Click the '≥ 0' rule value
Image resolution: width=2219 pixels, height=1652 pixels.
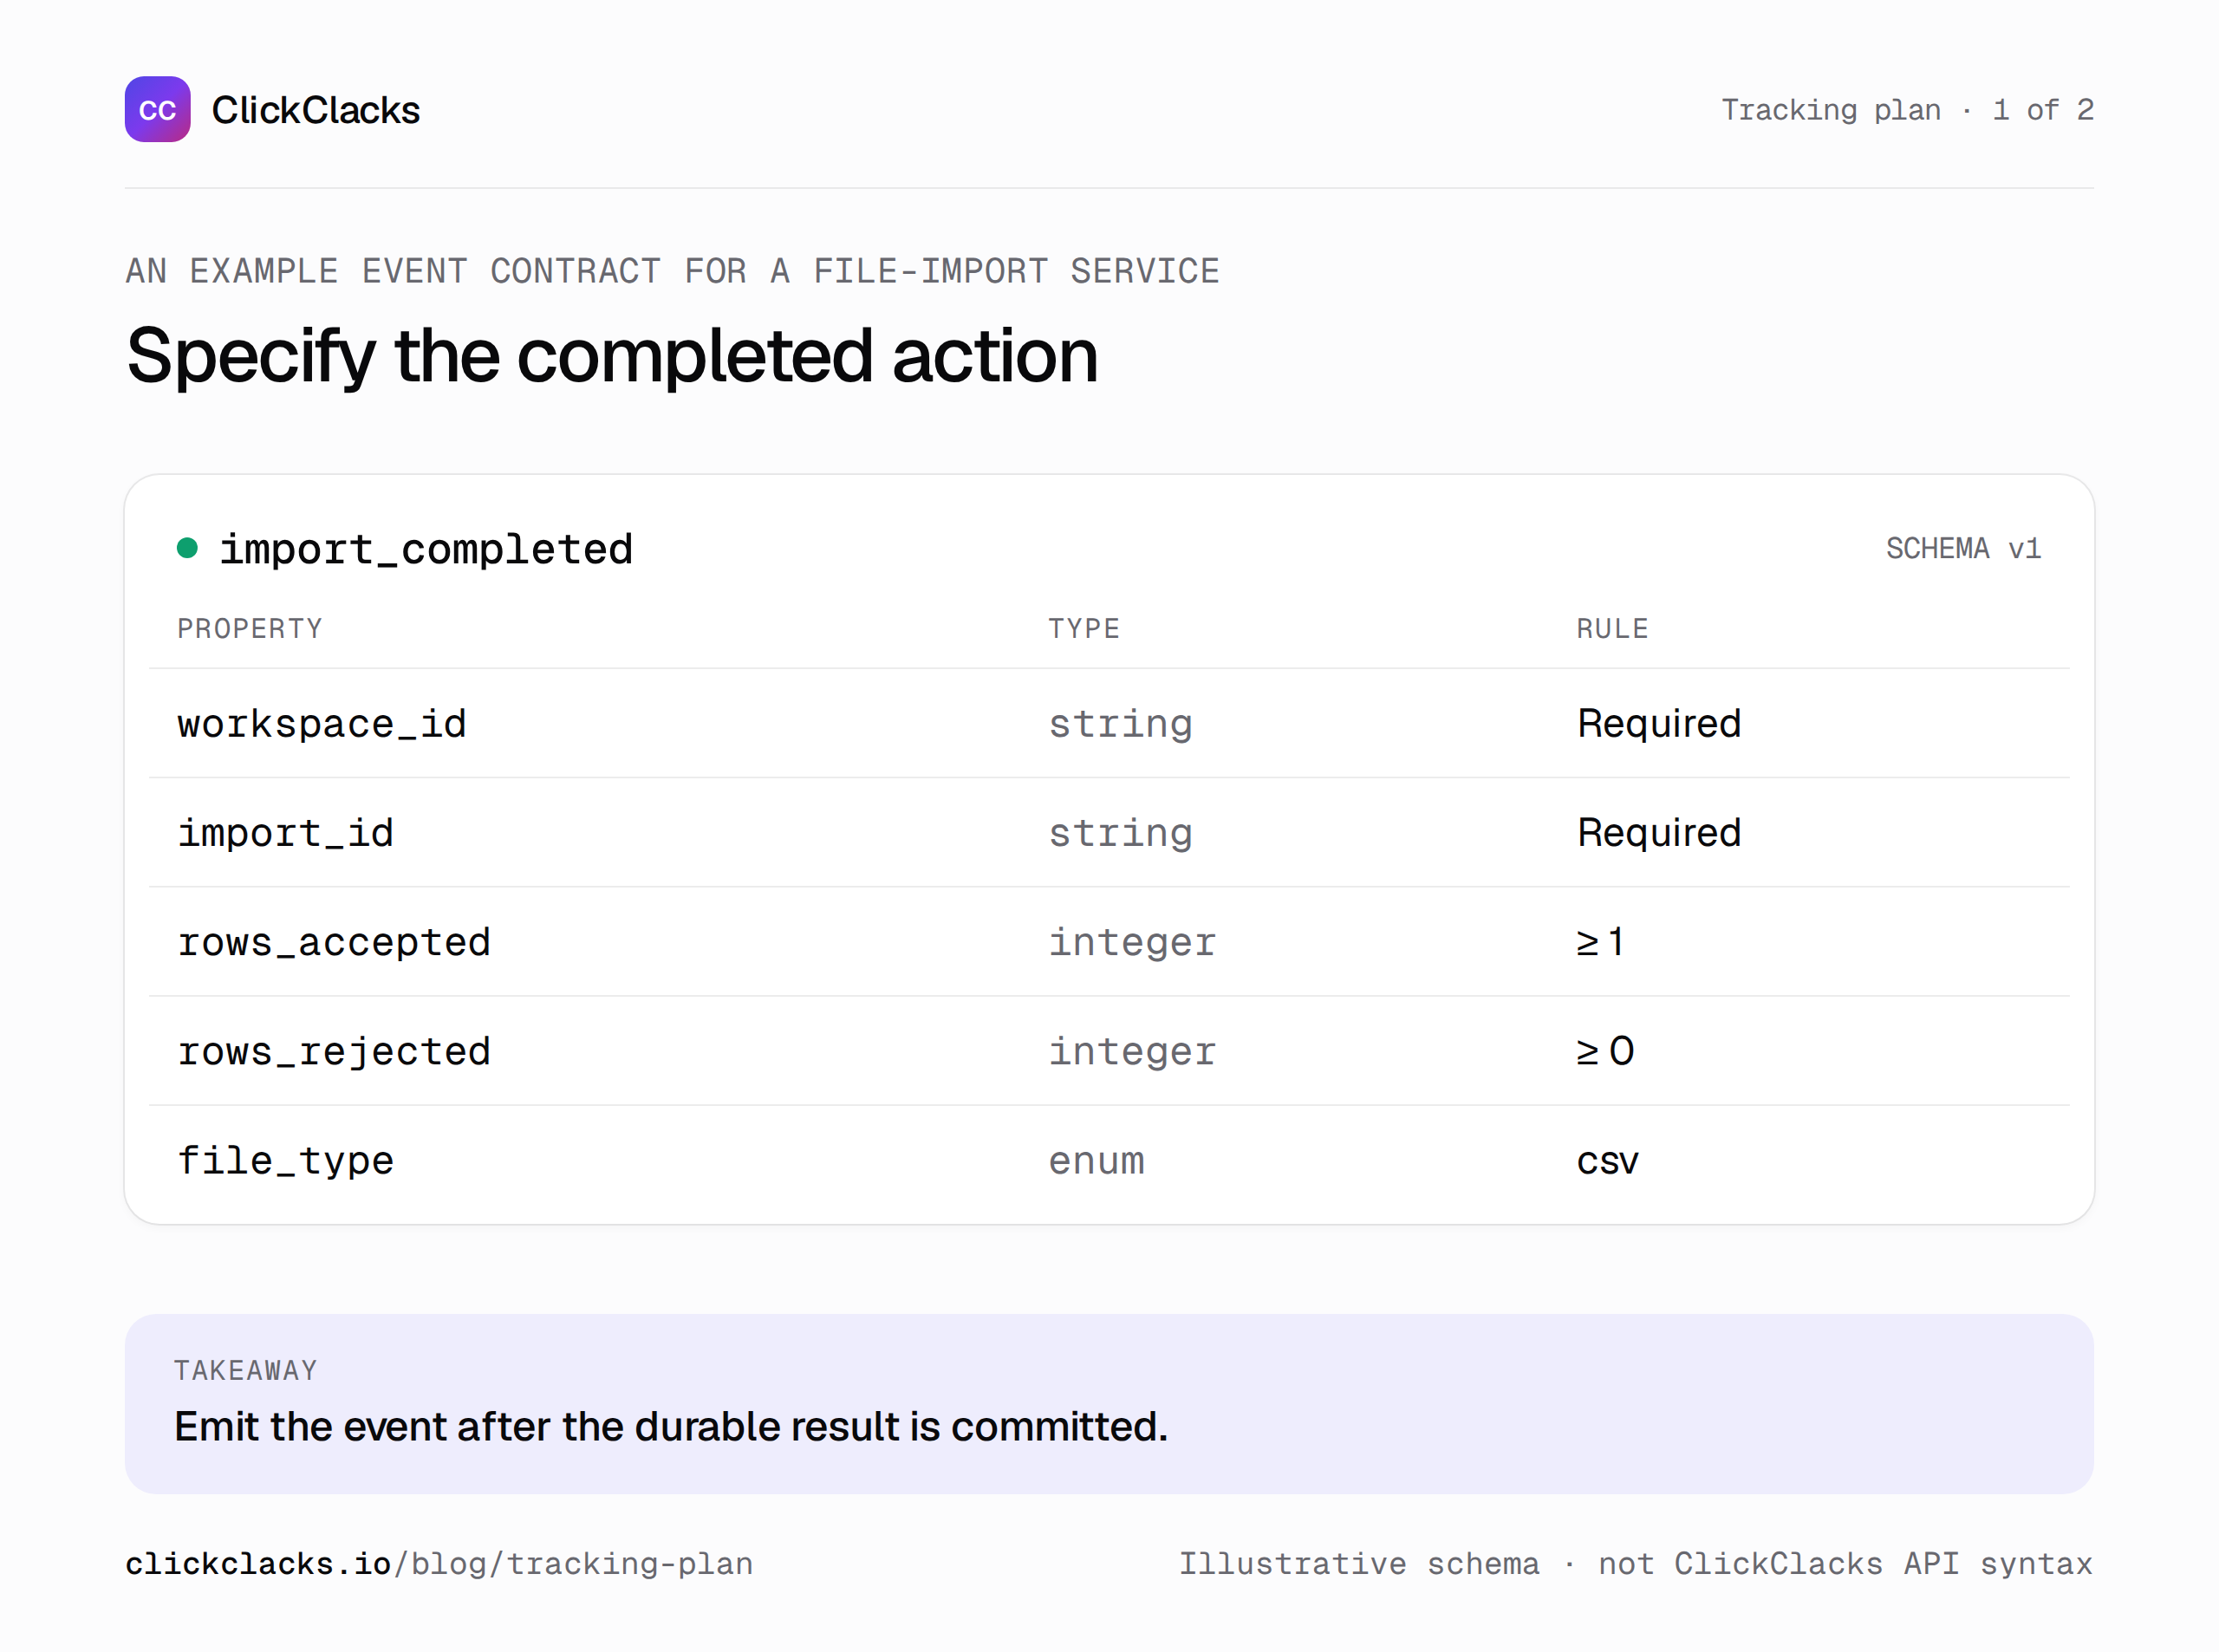point(1606,1050)
